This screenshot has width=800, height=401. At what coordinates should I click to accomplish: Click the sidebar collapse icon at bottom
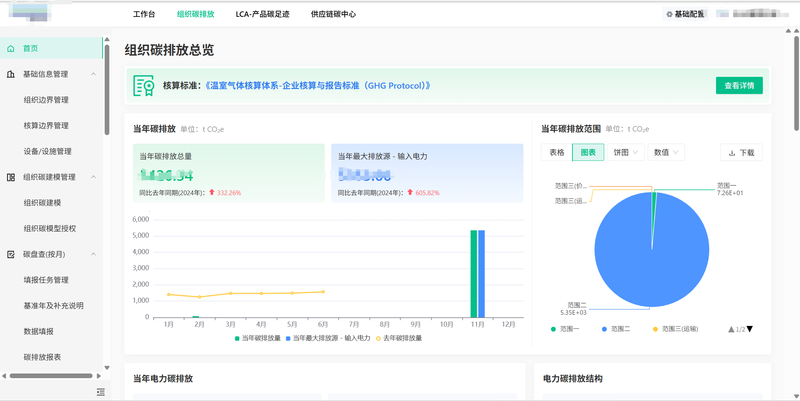[100, 392]
